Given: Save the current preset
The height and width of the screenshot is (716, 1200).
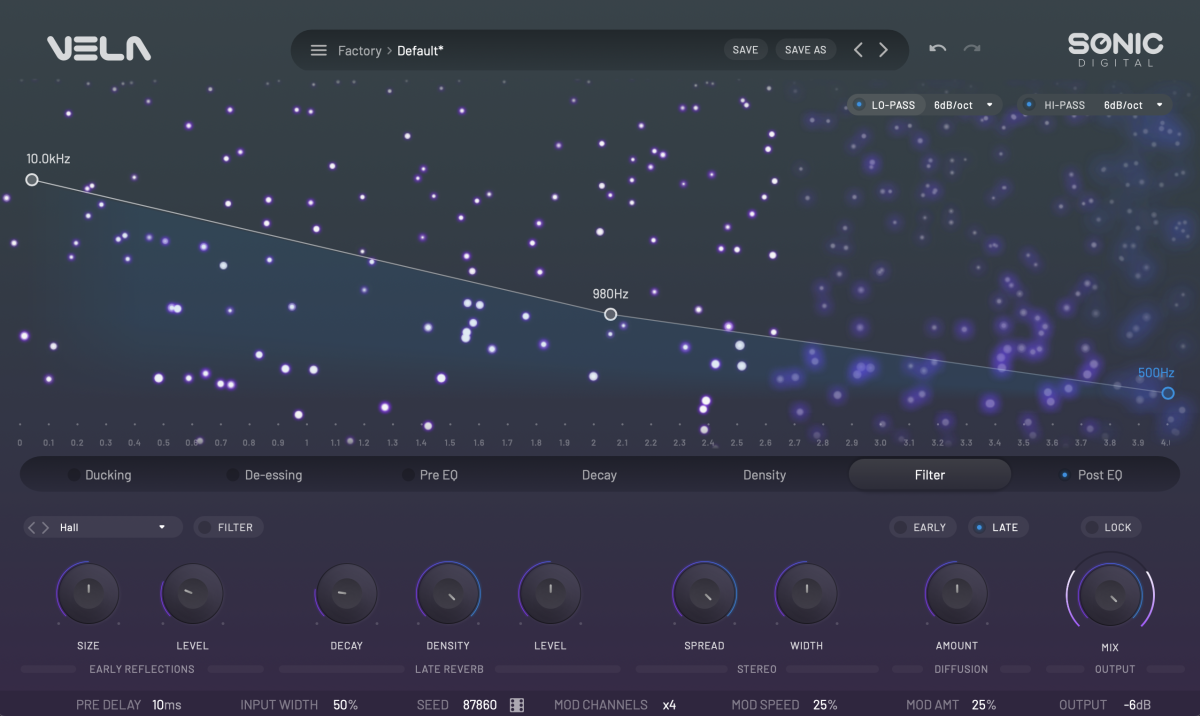Looking at the screenshot, I should (x=745, y=50).
